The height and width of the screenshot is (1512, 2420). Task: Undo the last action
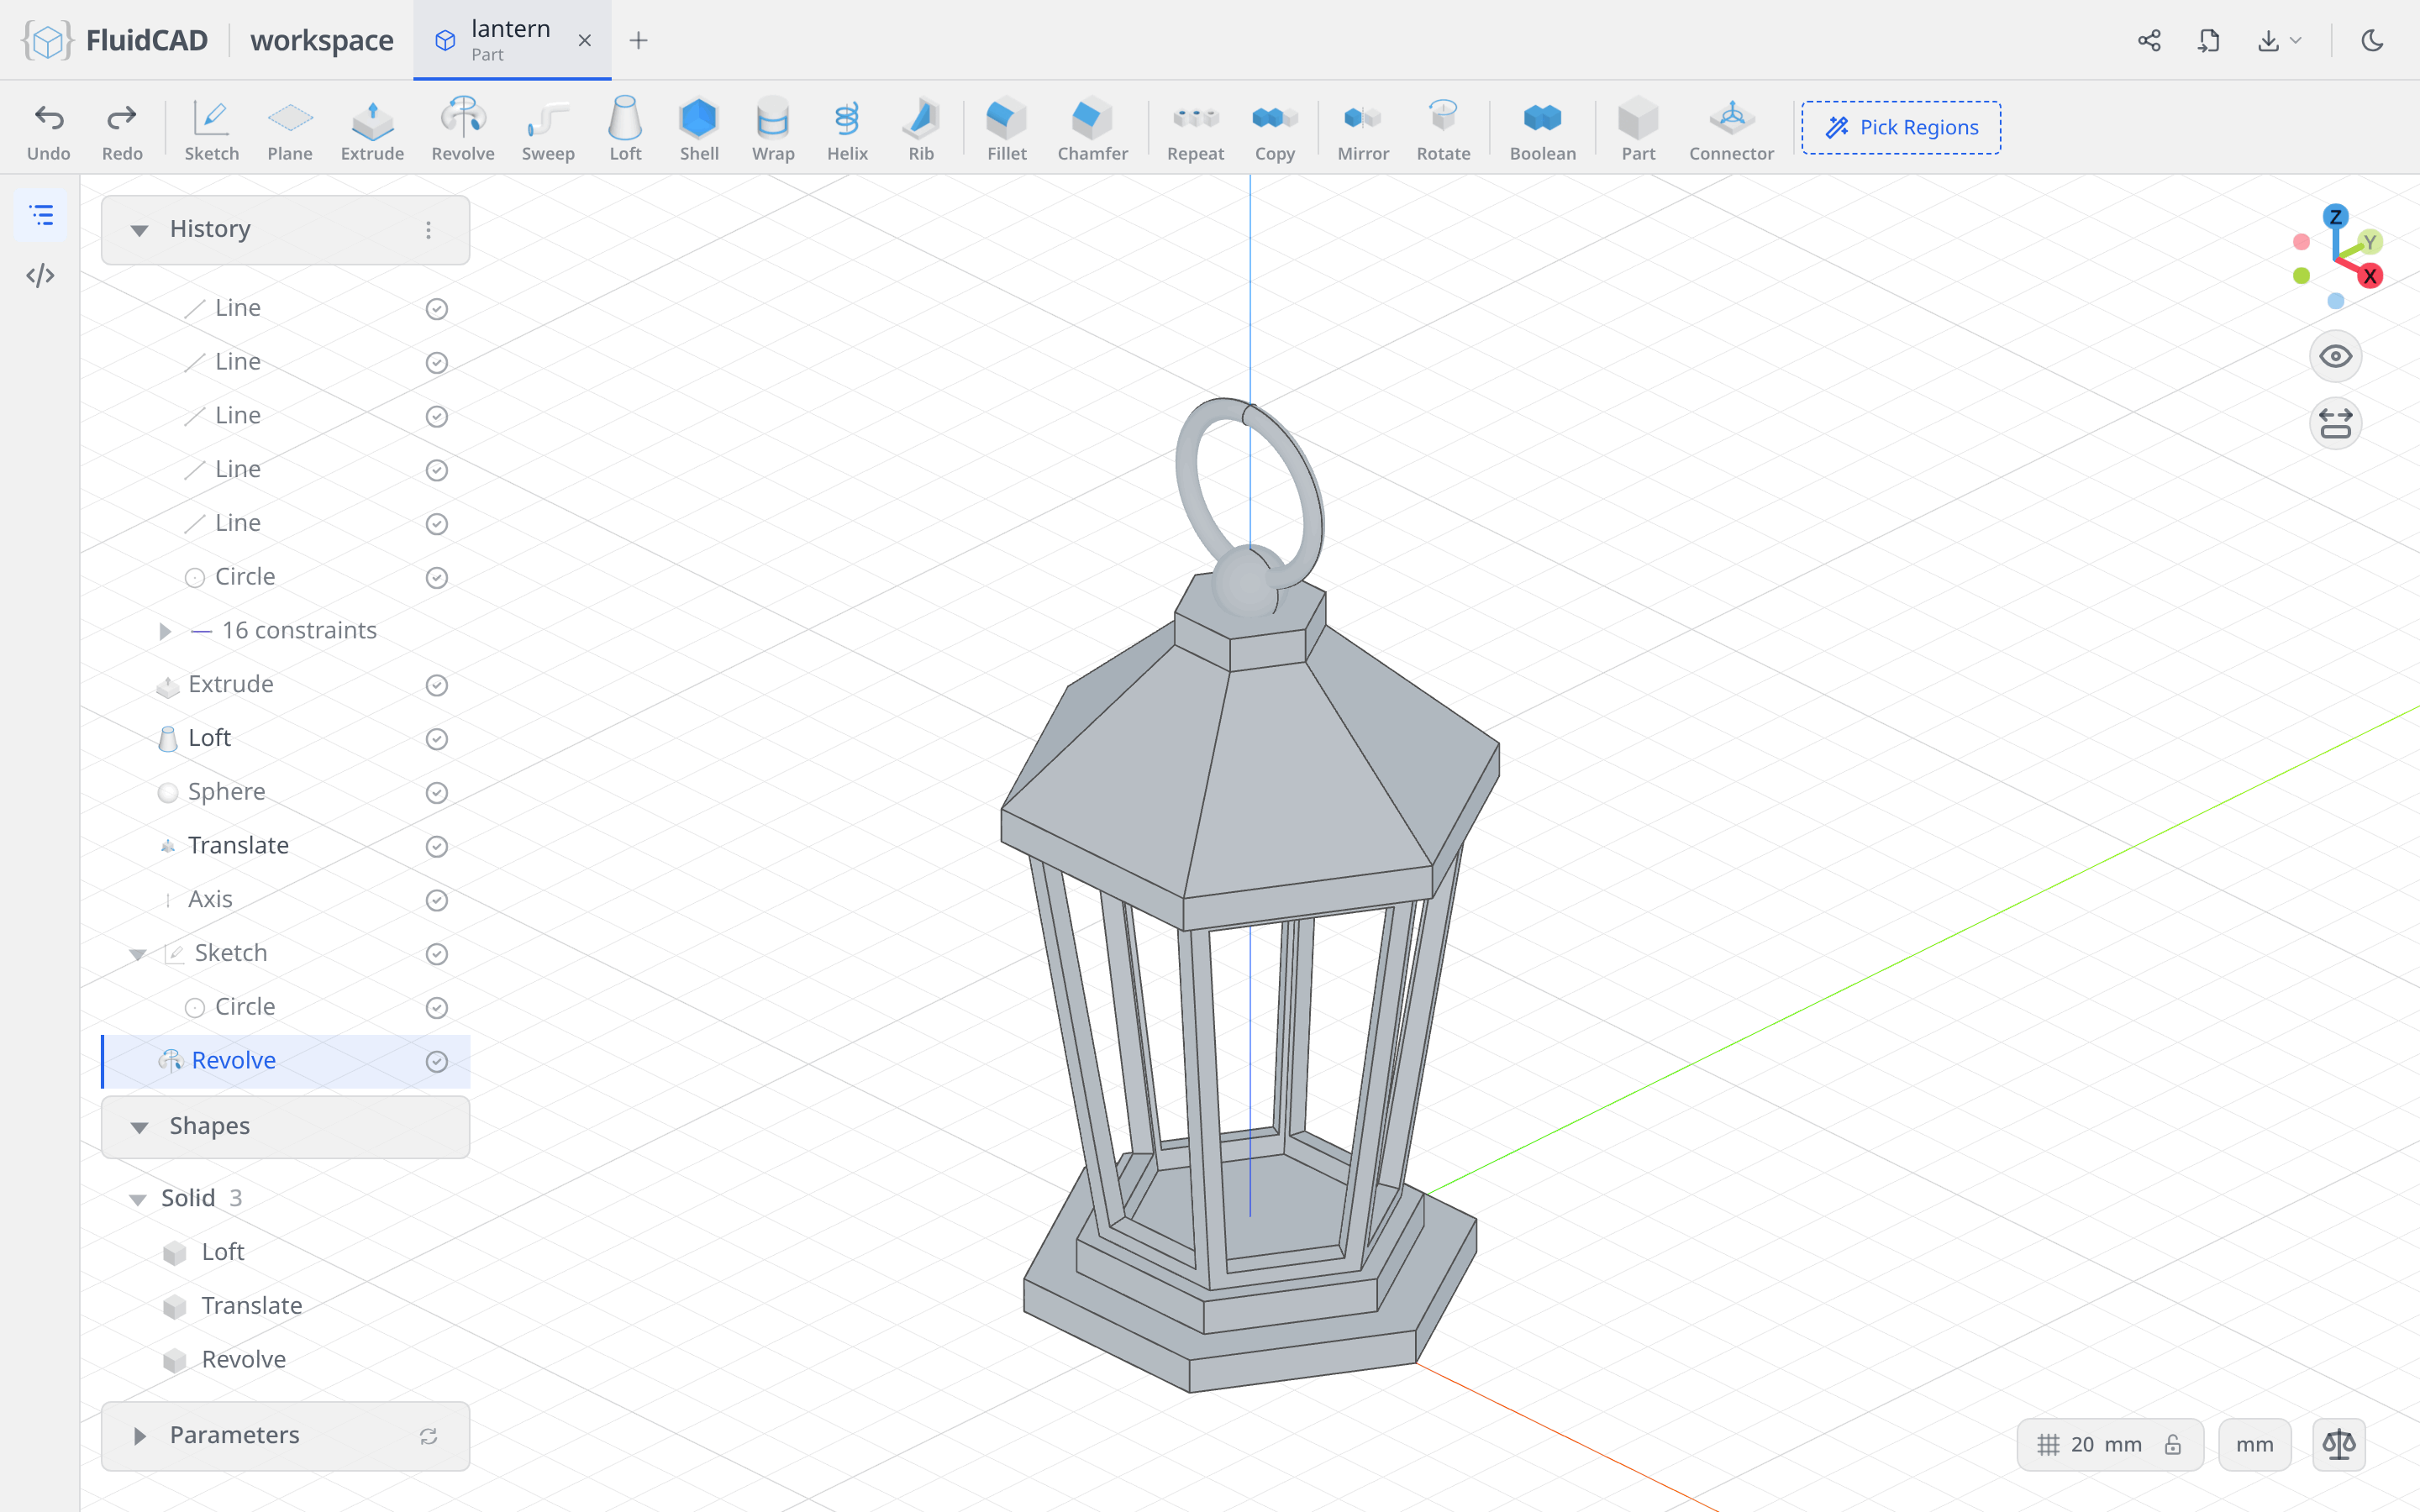(x=48, y=129)
